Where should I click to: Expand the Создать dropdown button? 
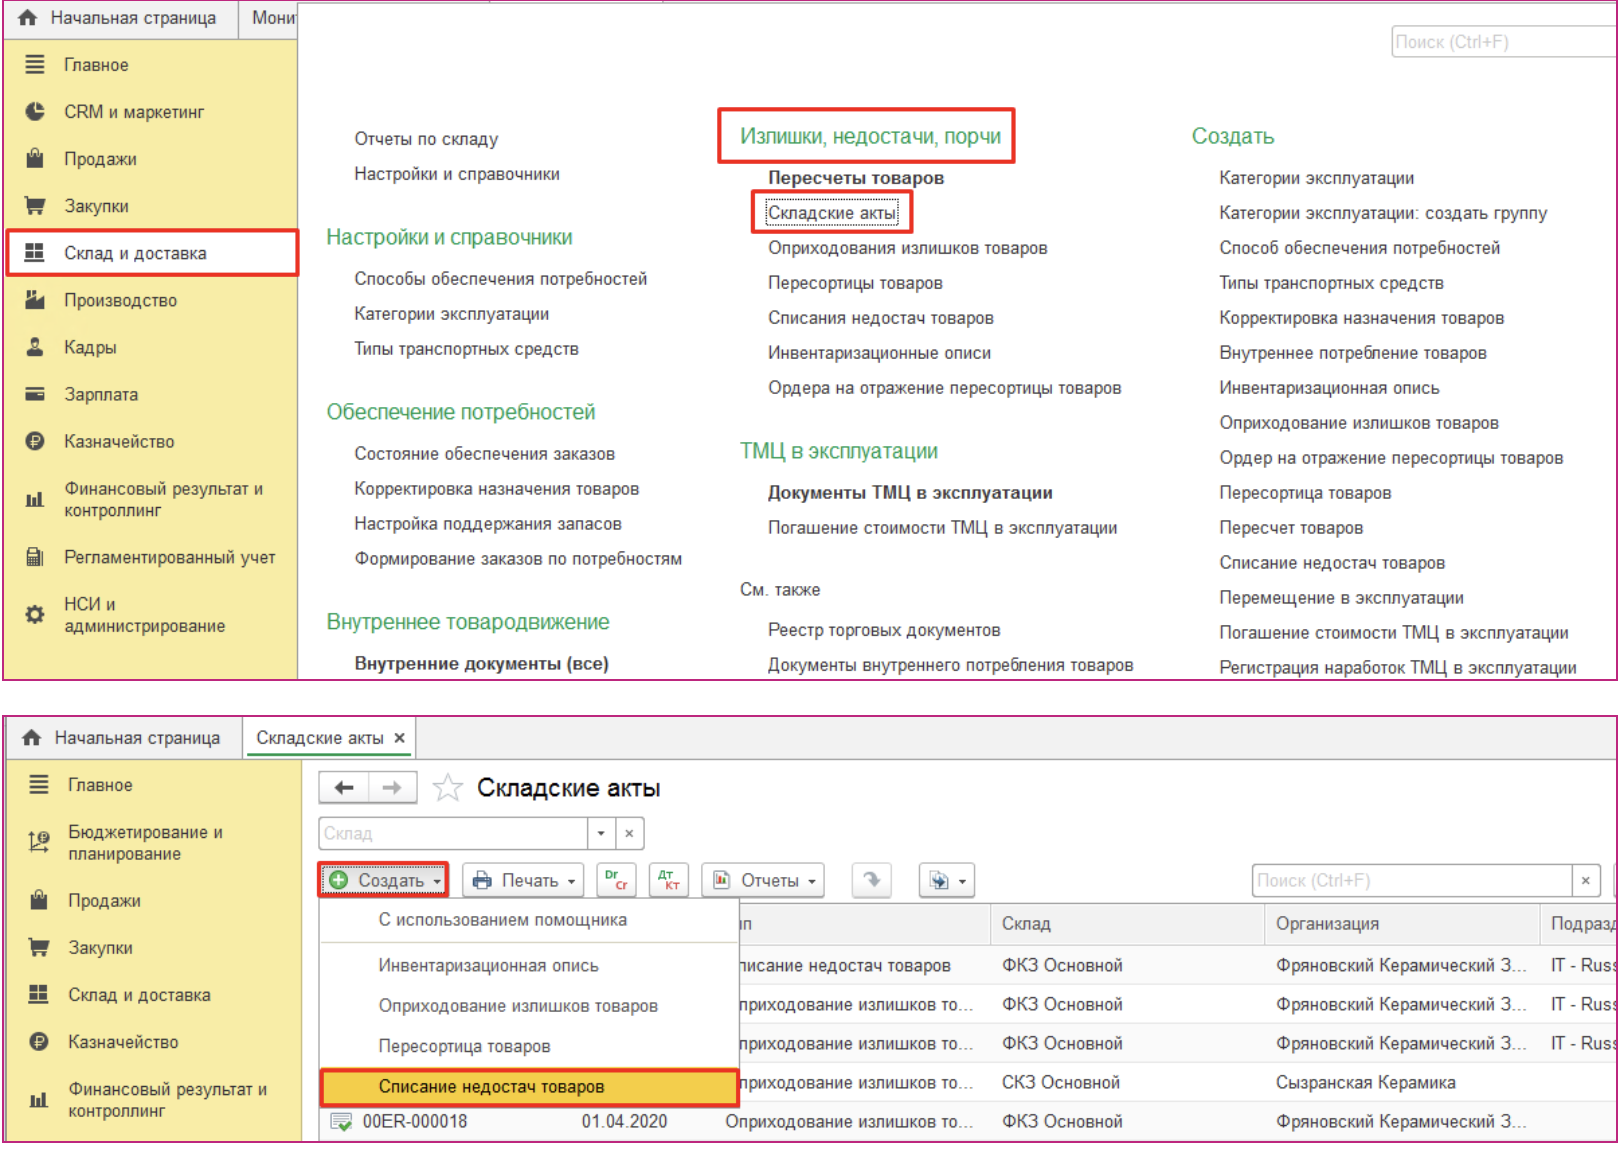tap(384, 880)
